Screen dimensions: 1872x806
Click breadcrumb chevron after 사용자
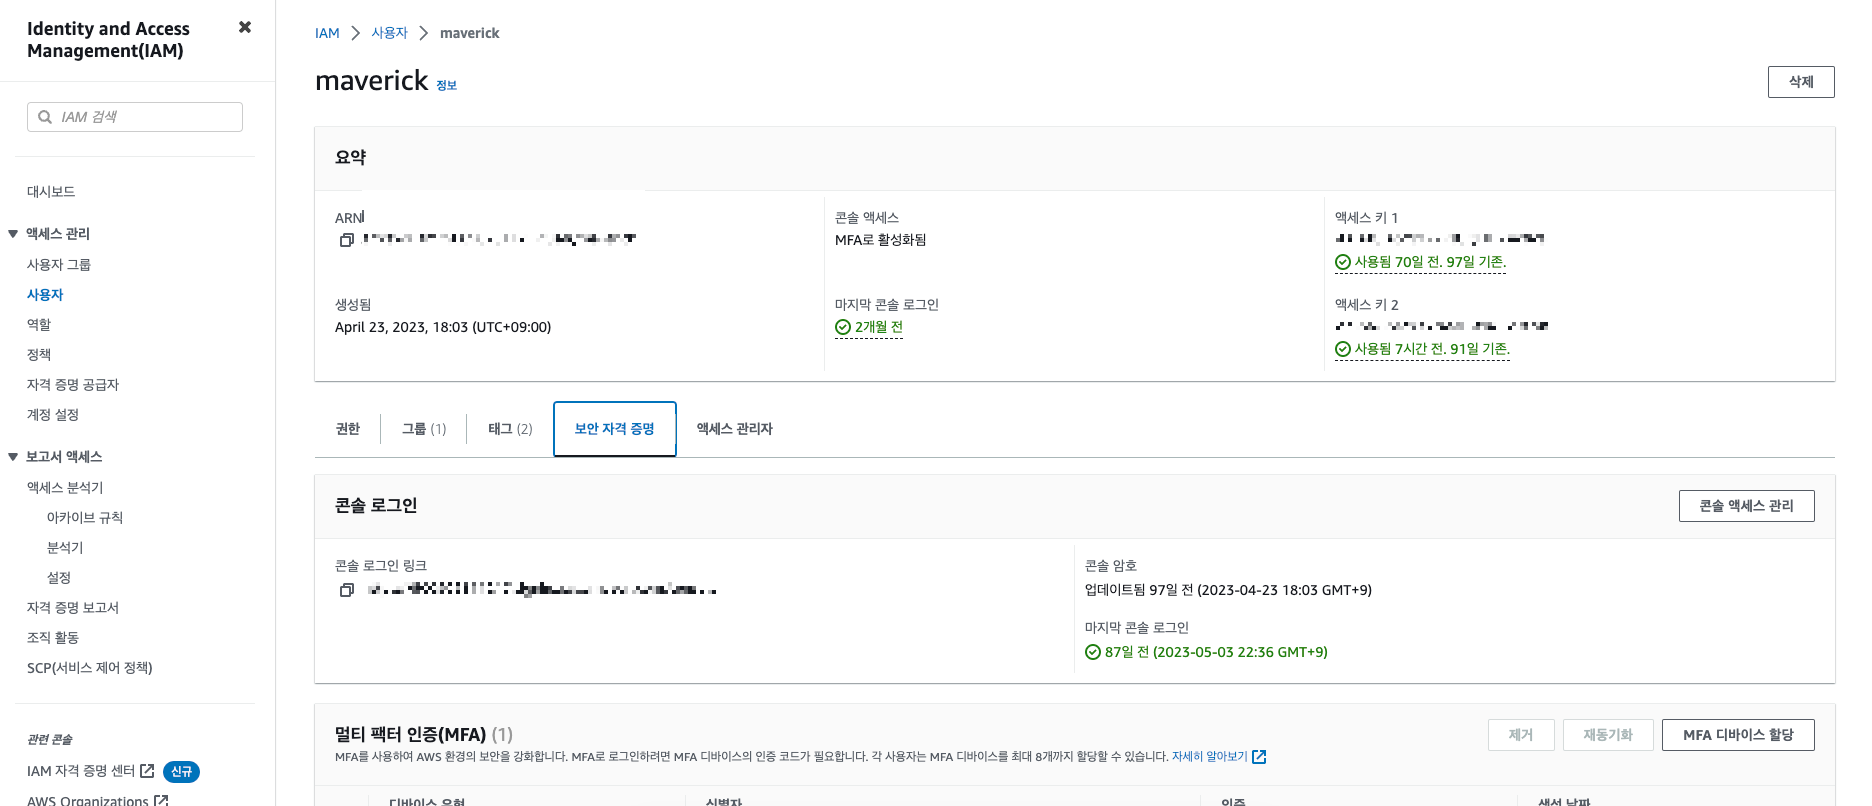click(x=423, y=33)
